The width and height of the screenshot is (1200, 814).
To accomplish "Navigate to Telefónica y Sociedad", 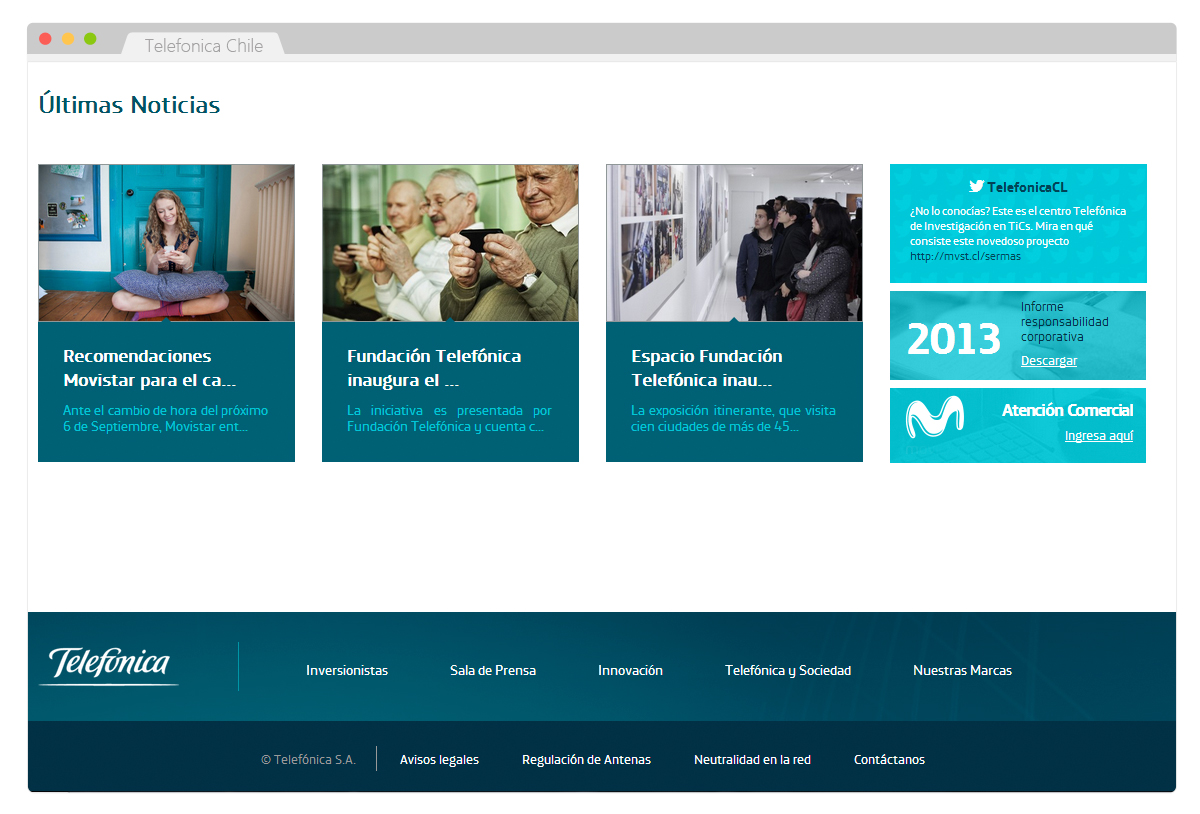I will click(788, 670).
